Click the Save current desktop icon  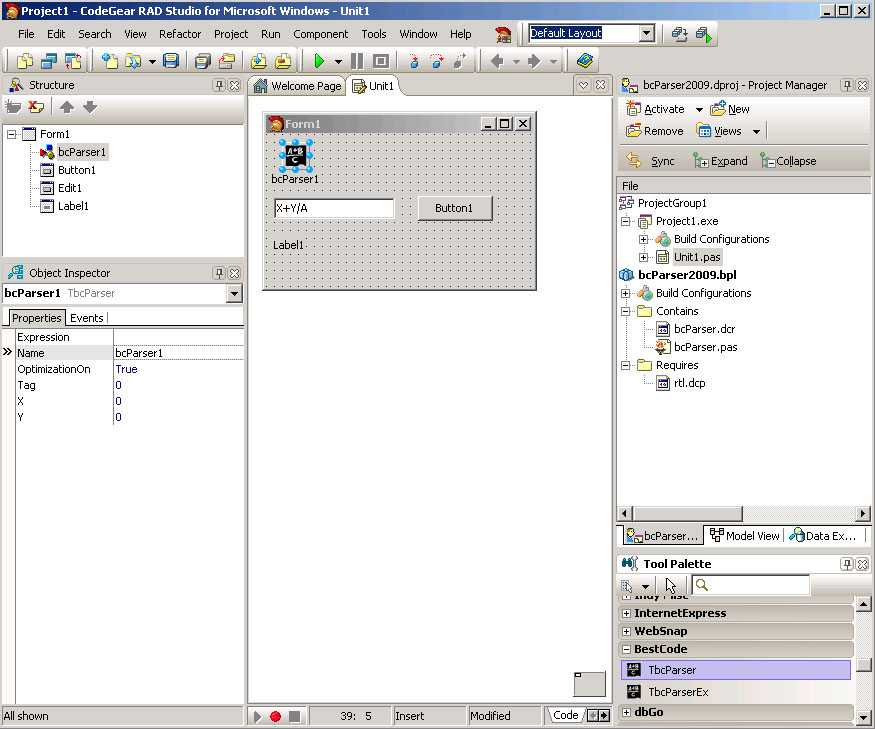tap(679, 34)
